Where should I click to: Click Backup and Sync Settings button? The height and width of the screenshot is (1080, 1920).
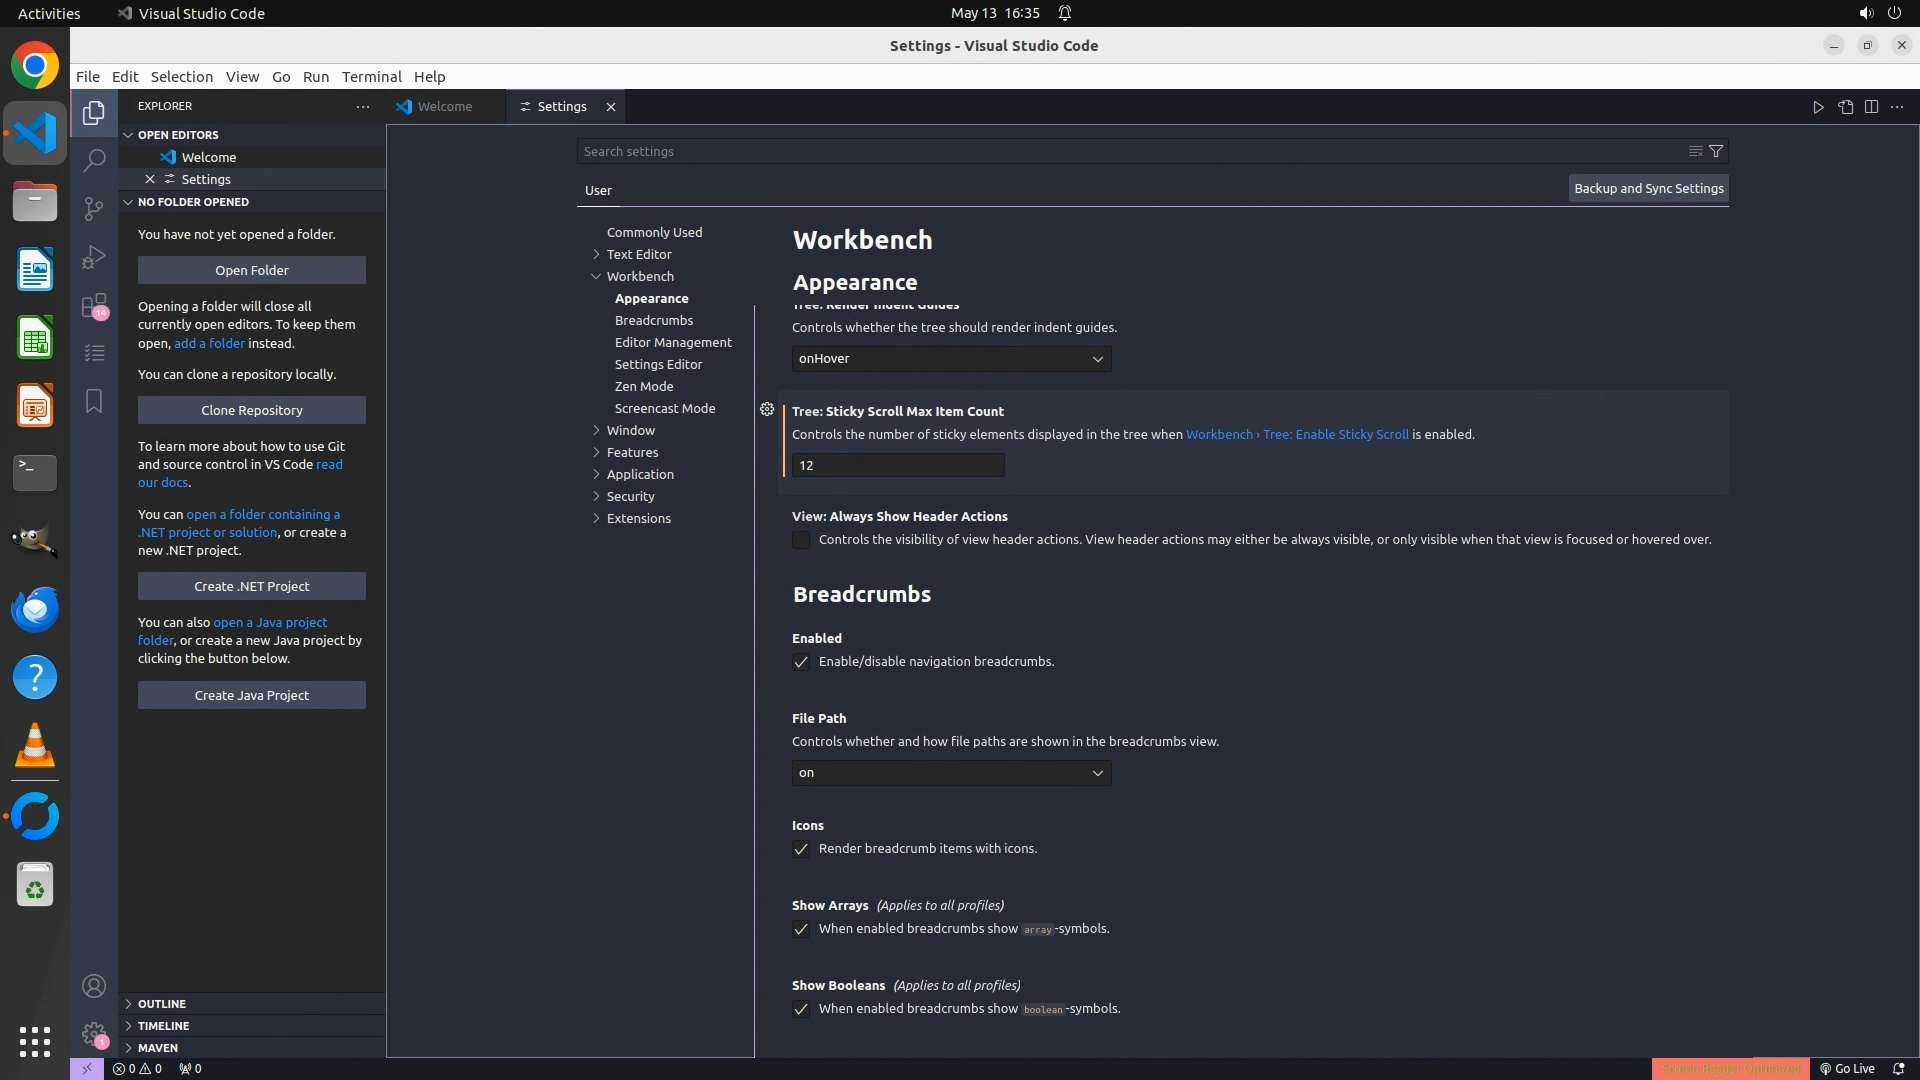point(1648,188)
